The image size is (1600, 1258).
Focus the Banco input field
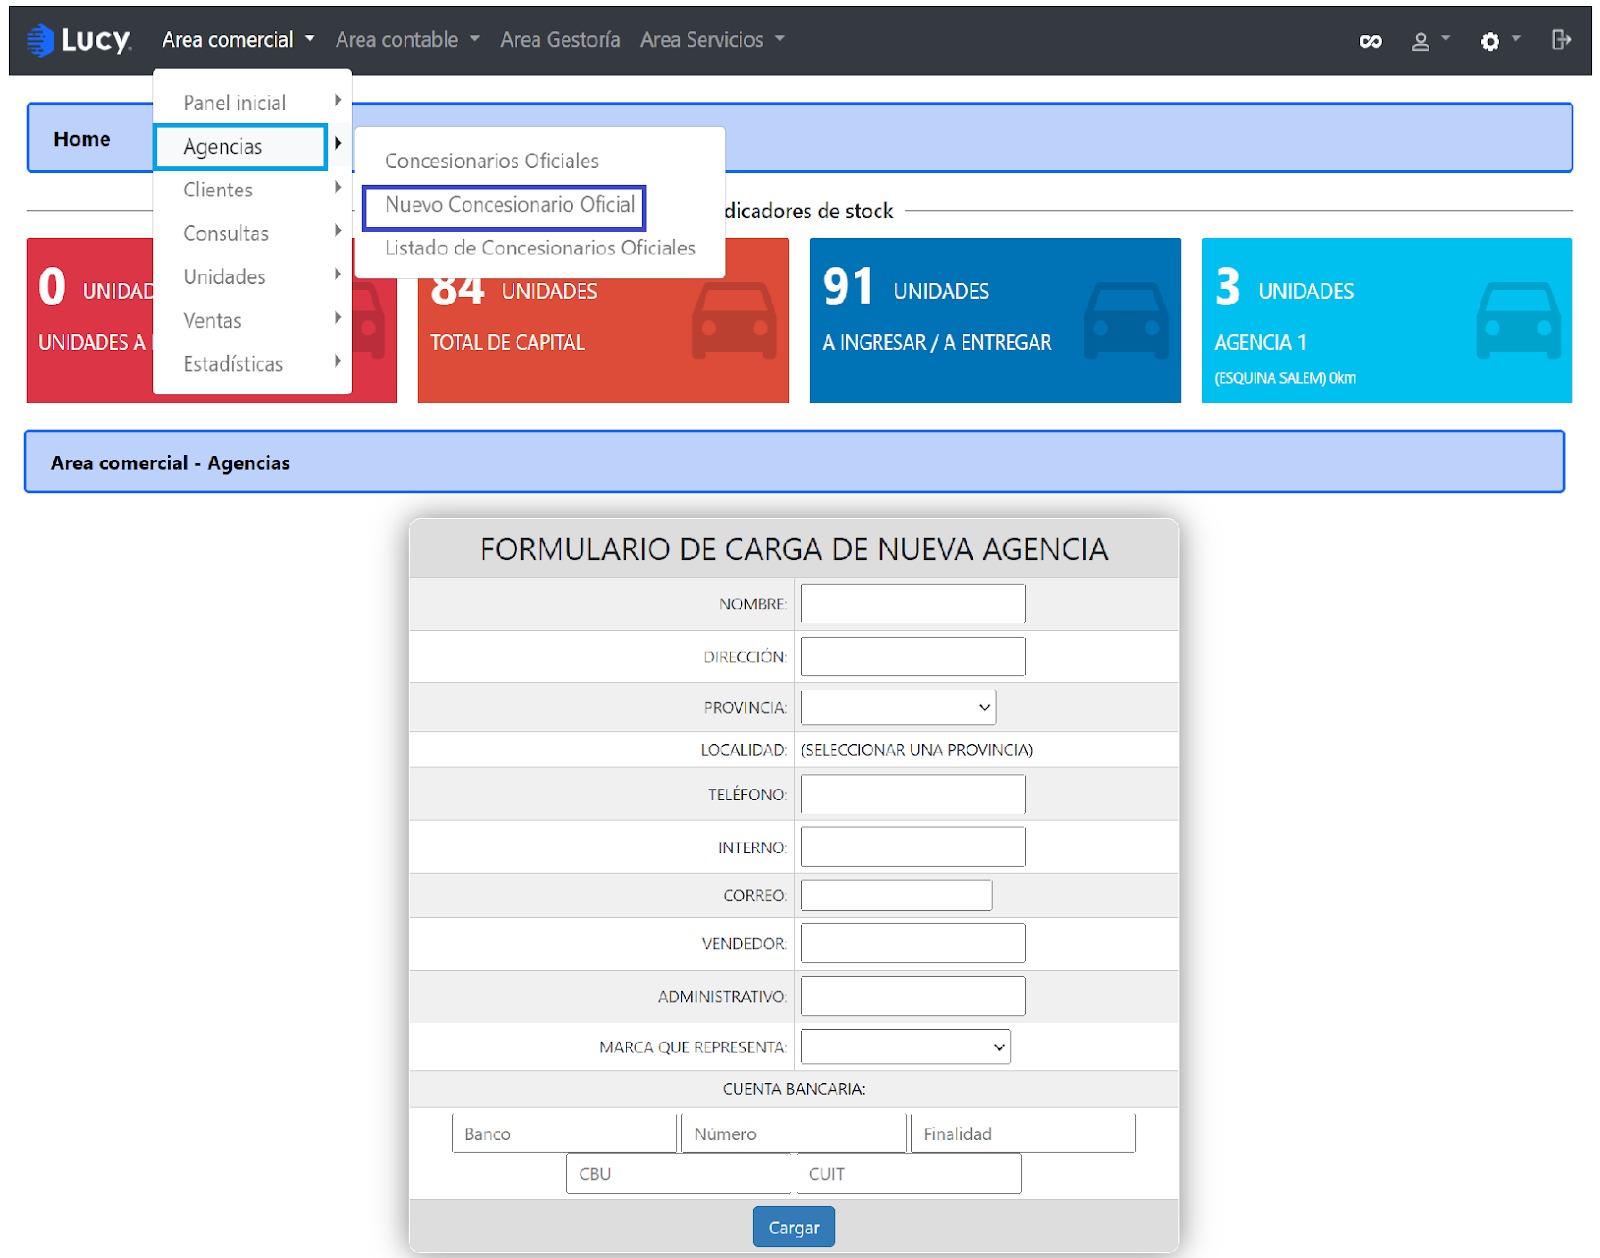(x=564, y=1134)
